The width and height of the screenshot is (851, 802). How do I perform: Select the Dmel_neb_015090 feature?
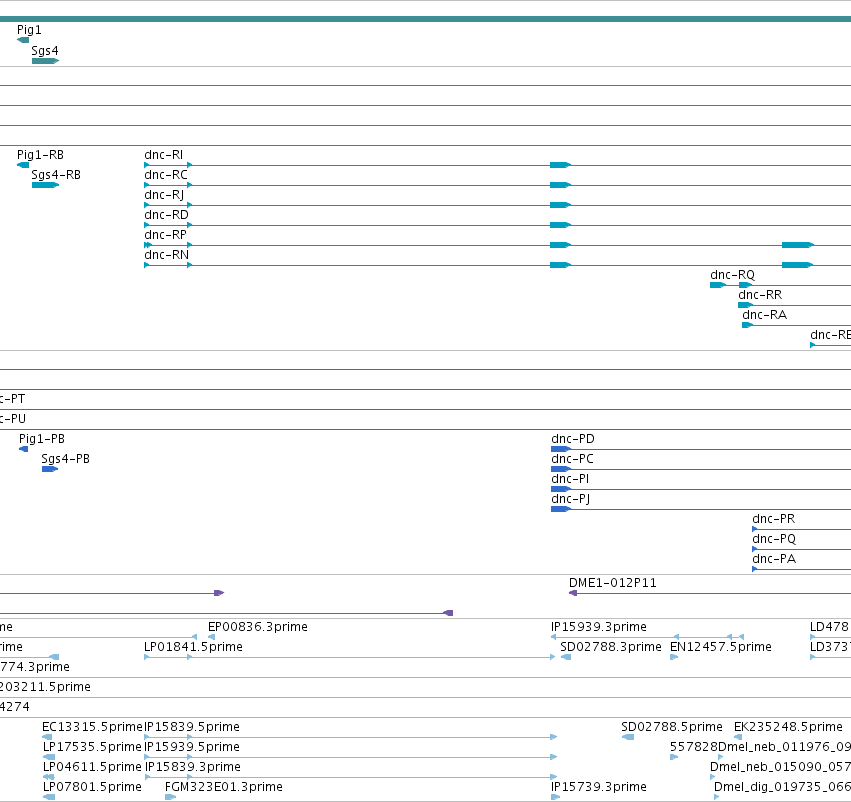(x=712, y=777)
